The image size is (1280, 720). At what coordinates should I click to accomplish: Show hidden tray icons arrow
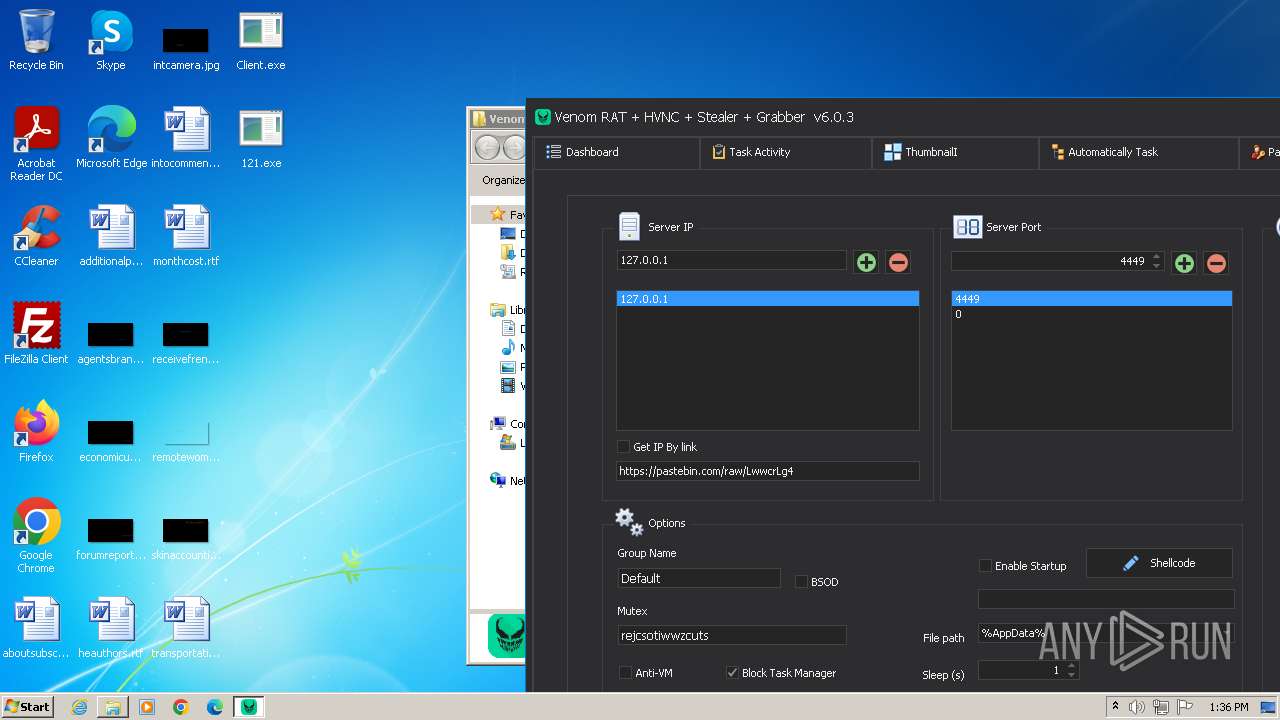1115,707
